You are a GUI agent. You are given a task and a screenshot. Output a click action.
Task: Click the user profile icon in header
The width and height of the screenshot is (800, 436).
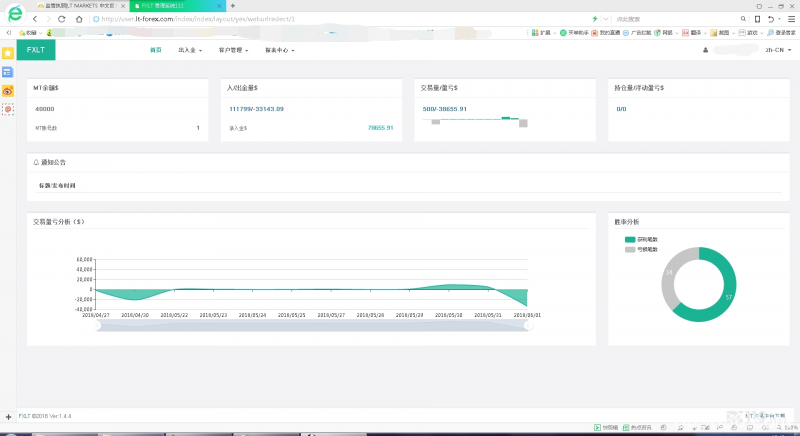point(706,50)
